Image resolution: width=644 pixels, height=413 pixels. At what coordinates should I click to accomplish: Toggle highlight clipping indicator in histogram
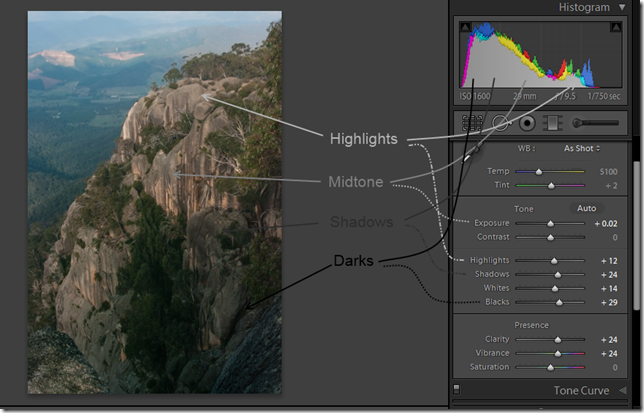[x=616, y=28]
